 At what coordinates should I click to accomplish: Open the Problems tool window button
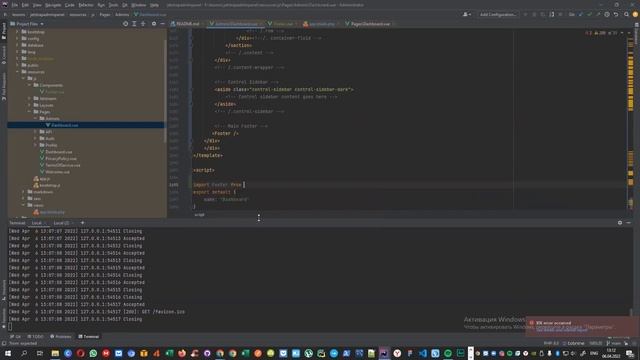[61, 337]
